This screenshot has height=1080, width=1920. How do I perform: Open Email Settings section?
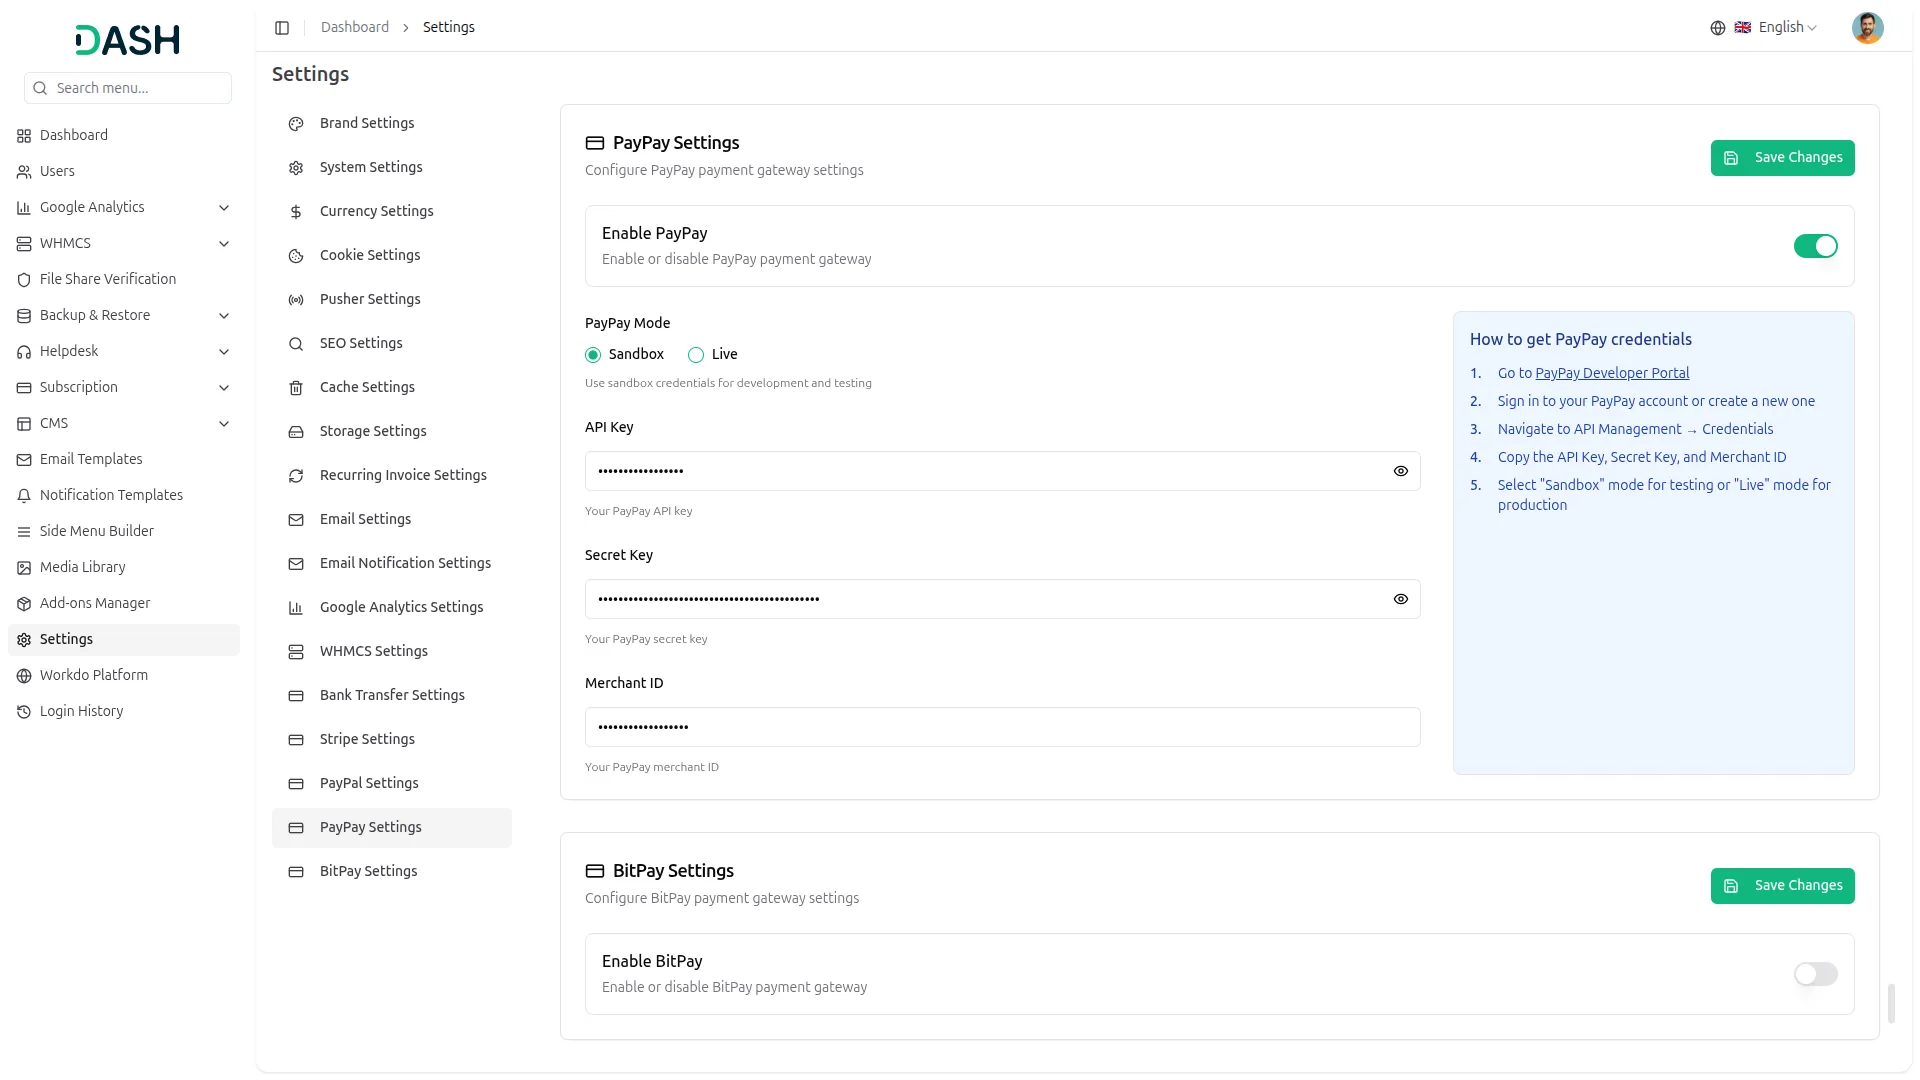(x=392, y=520)
